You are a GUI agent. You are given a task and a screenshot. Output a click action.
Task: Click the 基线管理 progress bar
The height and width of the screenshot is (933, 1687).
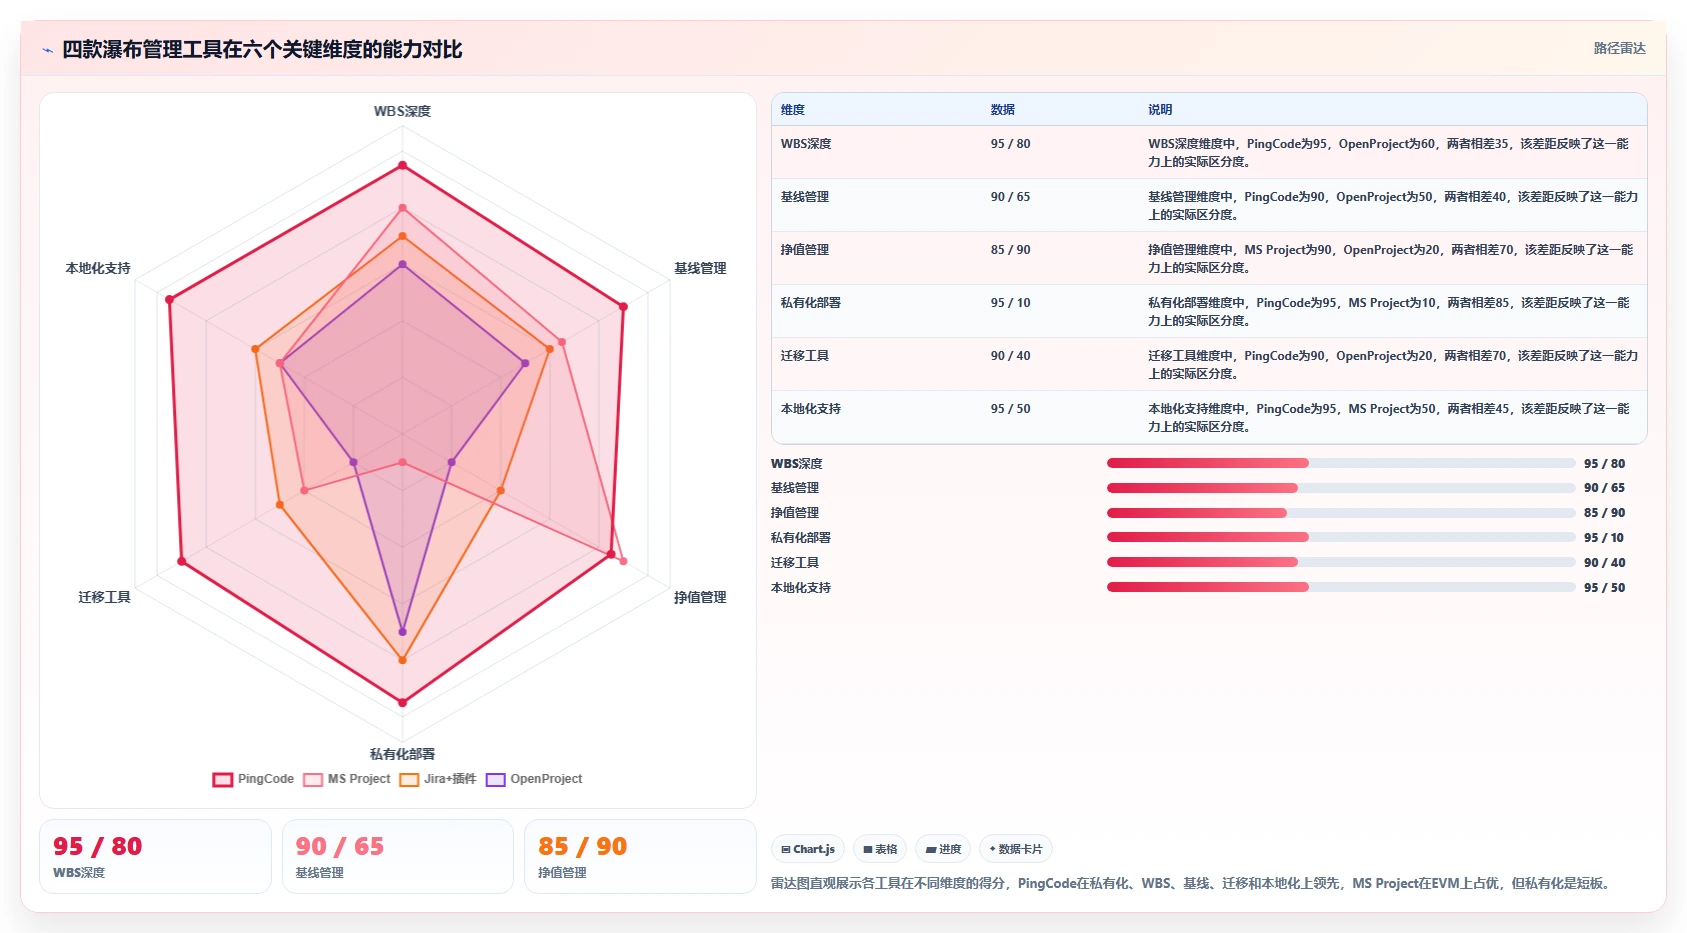point(1341,488)
